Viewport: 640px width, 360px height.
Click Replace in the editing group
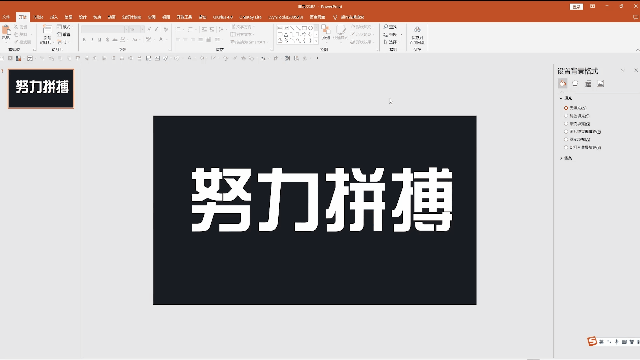pos(392,34)
